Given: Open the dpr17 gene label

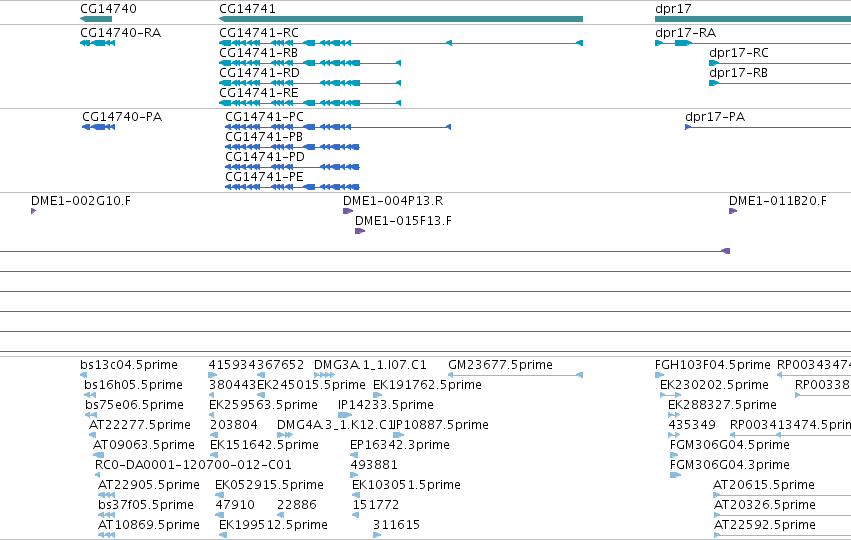Looking at the screenshot, I should pos(673,9).
